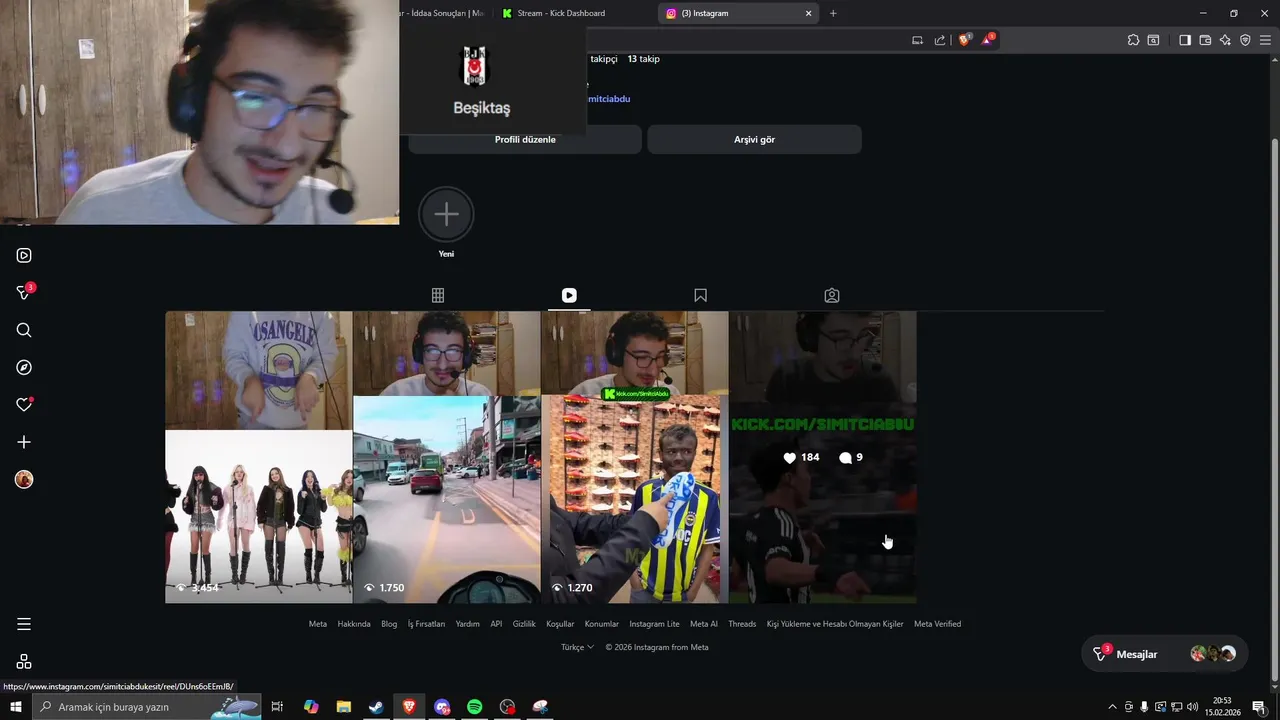1280x720 pixels.
Task: Expand hidden system tray icons chevron
Action: (1112, 707)
